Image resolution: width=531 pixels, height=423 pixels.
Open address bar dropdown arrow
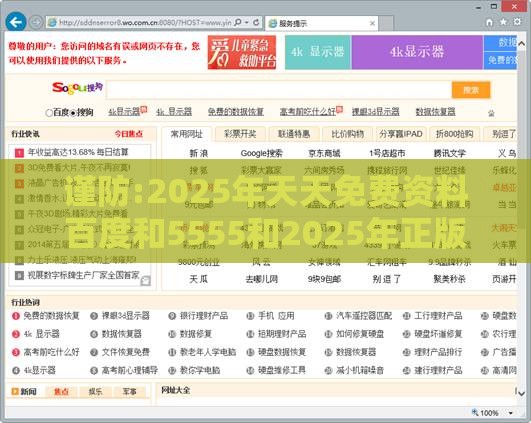click(247, 22)
